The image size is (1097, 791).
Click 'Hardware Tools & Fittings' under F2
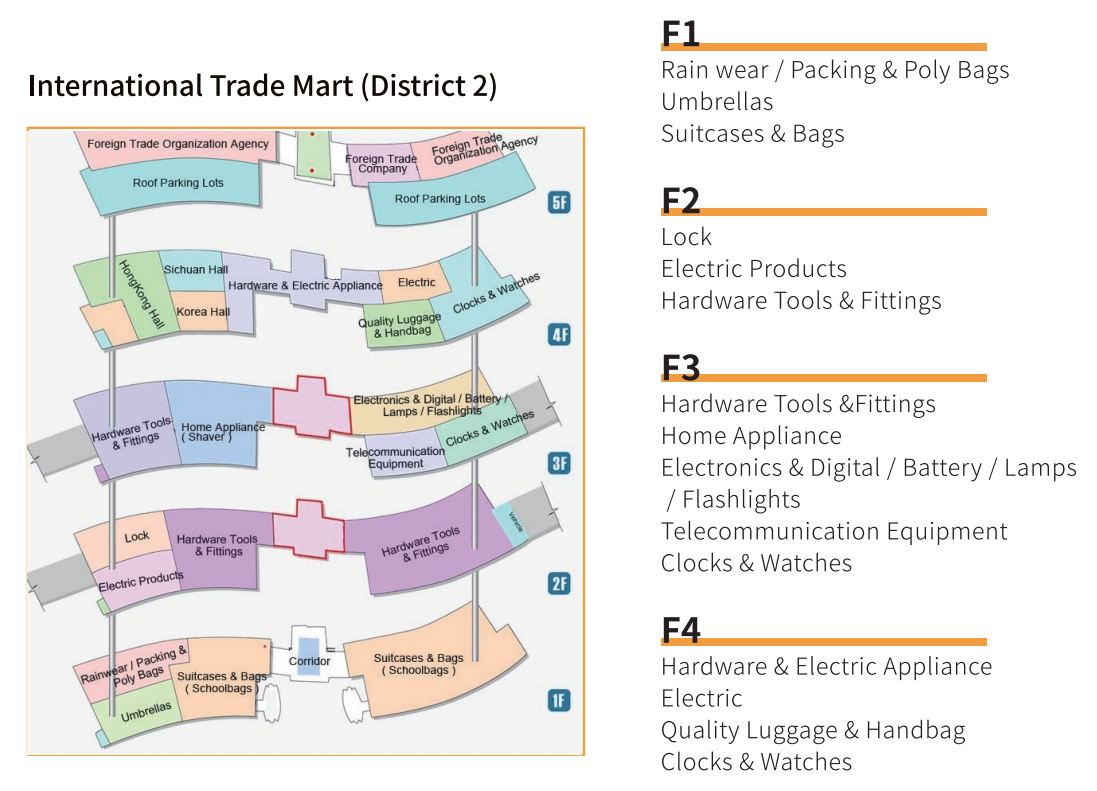pos(801,301)
